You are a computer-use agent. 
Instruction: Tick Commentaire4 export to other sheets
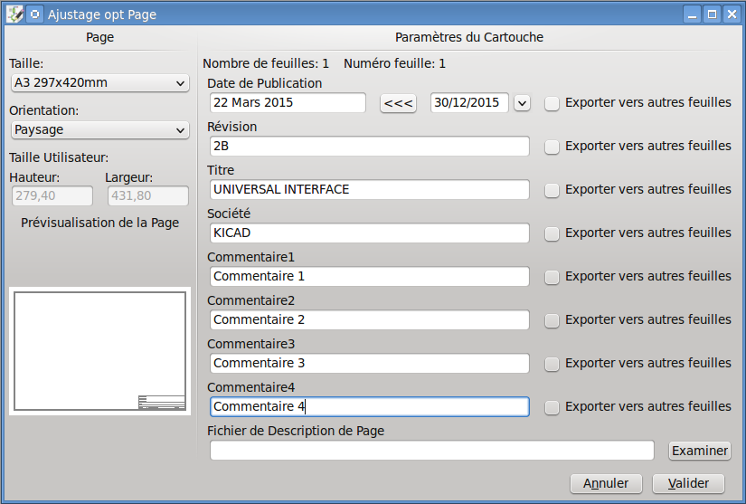click(x=552, y=408)
